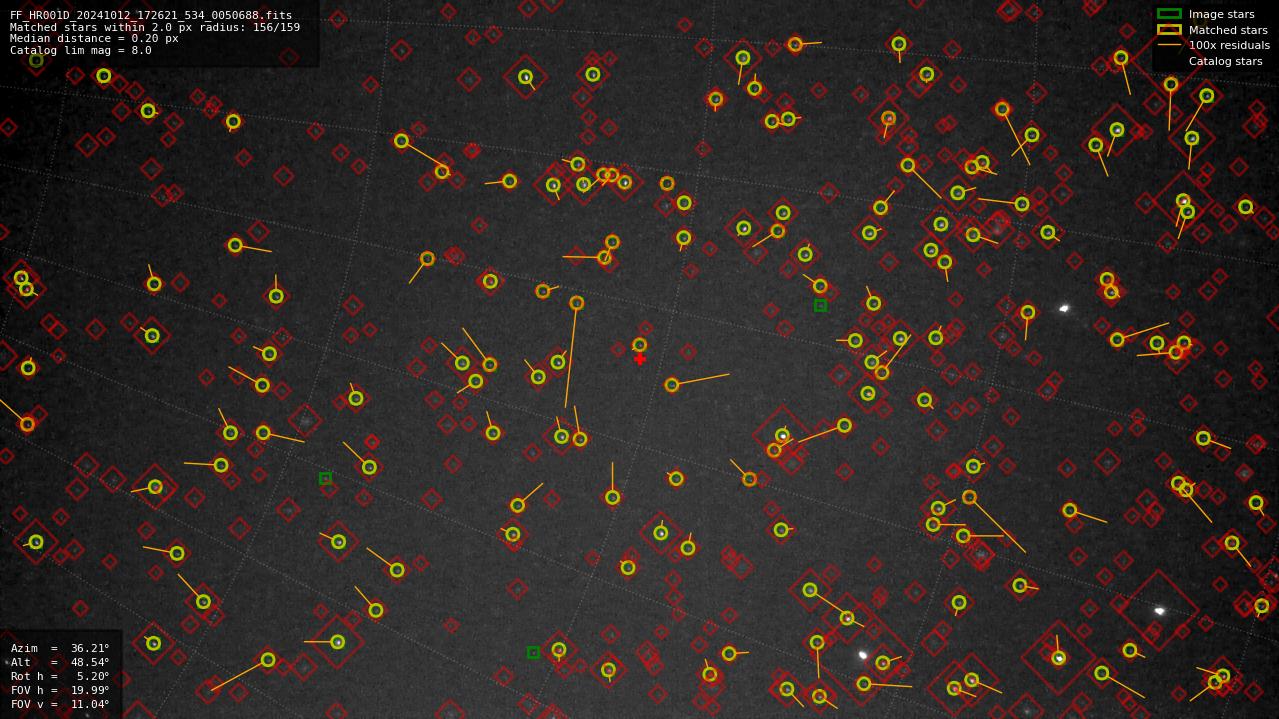This screenshot has height=719, width=1279.
Task: Click the orange 100x residuals legend line
Action: point(1169,45)
